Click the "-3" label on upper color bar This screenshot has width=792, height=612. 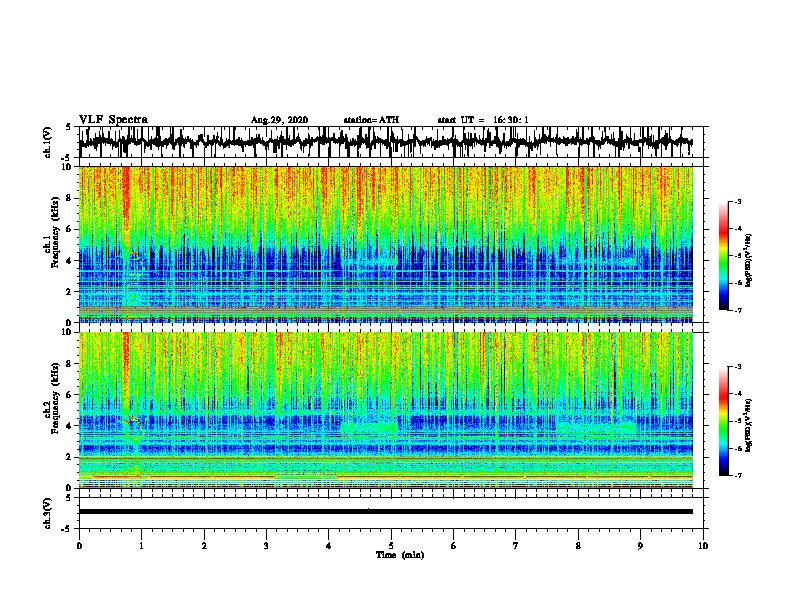[737, 201]
